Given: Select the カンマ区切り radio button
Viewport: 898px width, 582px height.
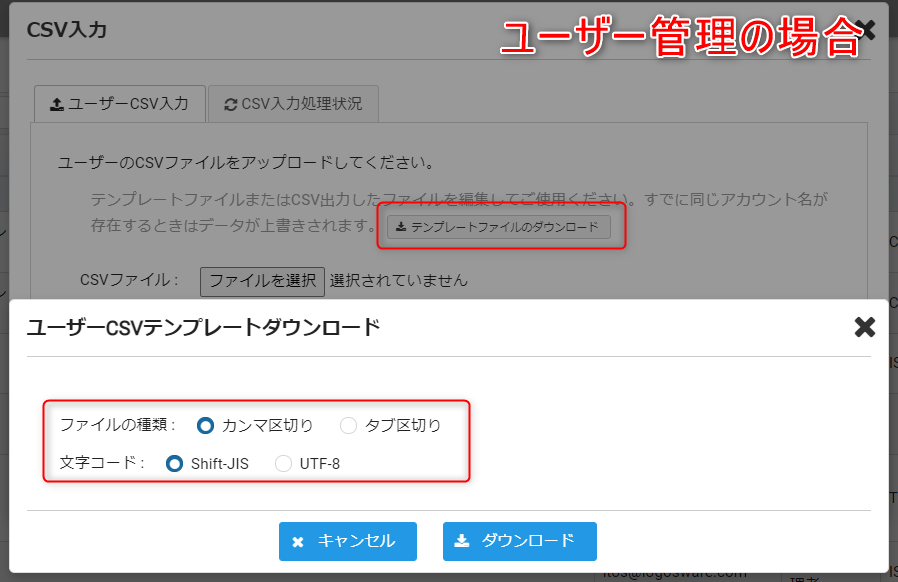Looking at the screenshot, I should (x=205, y=426).
